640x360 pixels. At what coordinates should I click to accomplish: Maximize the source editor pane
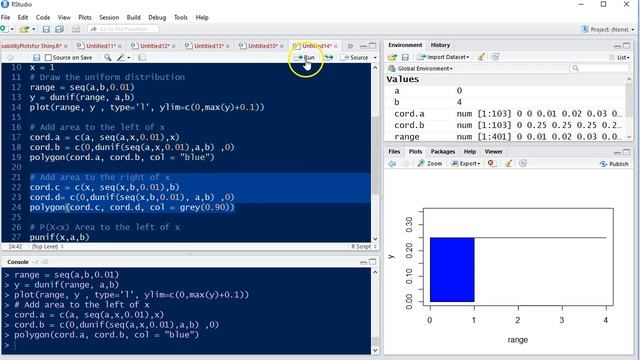[372, 46]
